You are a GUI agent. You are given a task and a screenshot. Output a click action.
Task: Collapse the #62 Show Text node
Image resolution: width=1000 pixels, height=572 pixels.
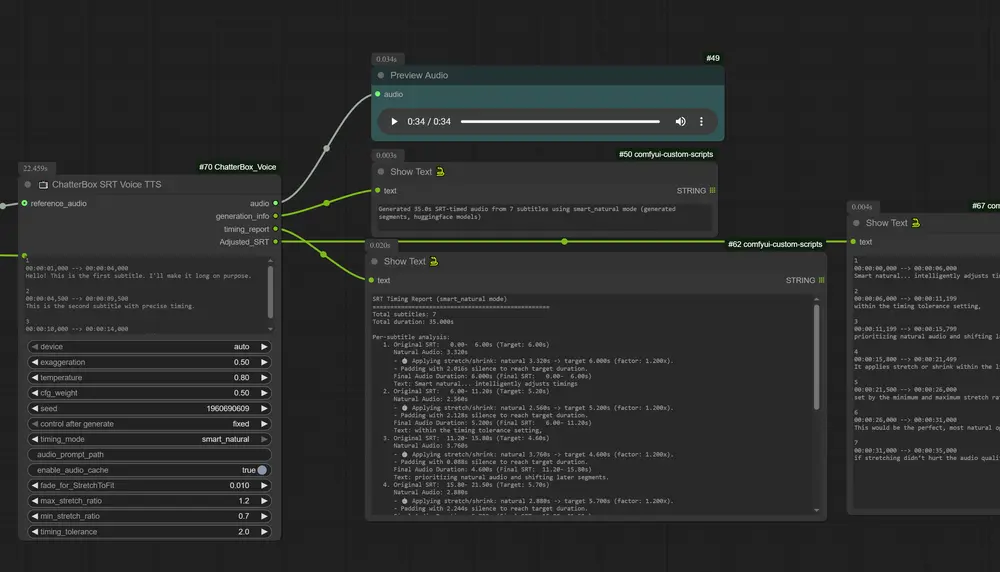point(374,262)
